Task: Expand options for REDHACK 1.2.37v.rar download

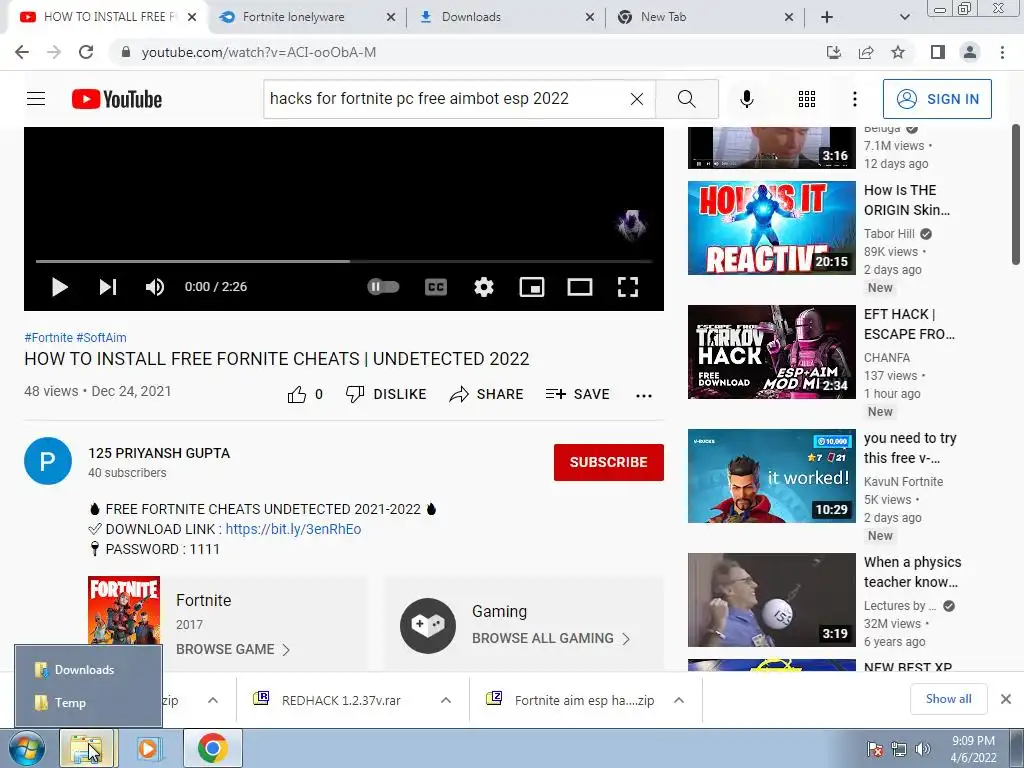Action: tap(446, 700)
